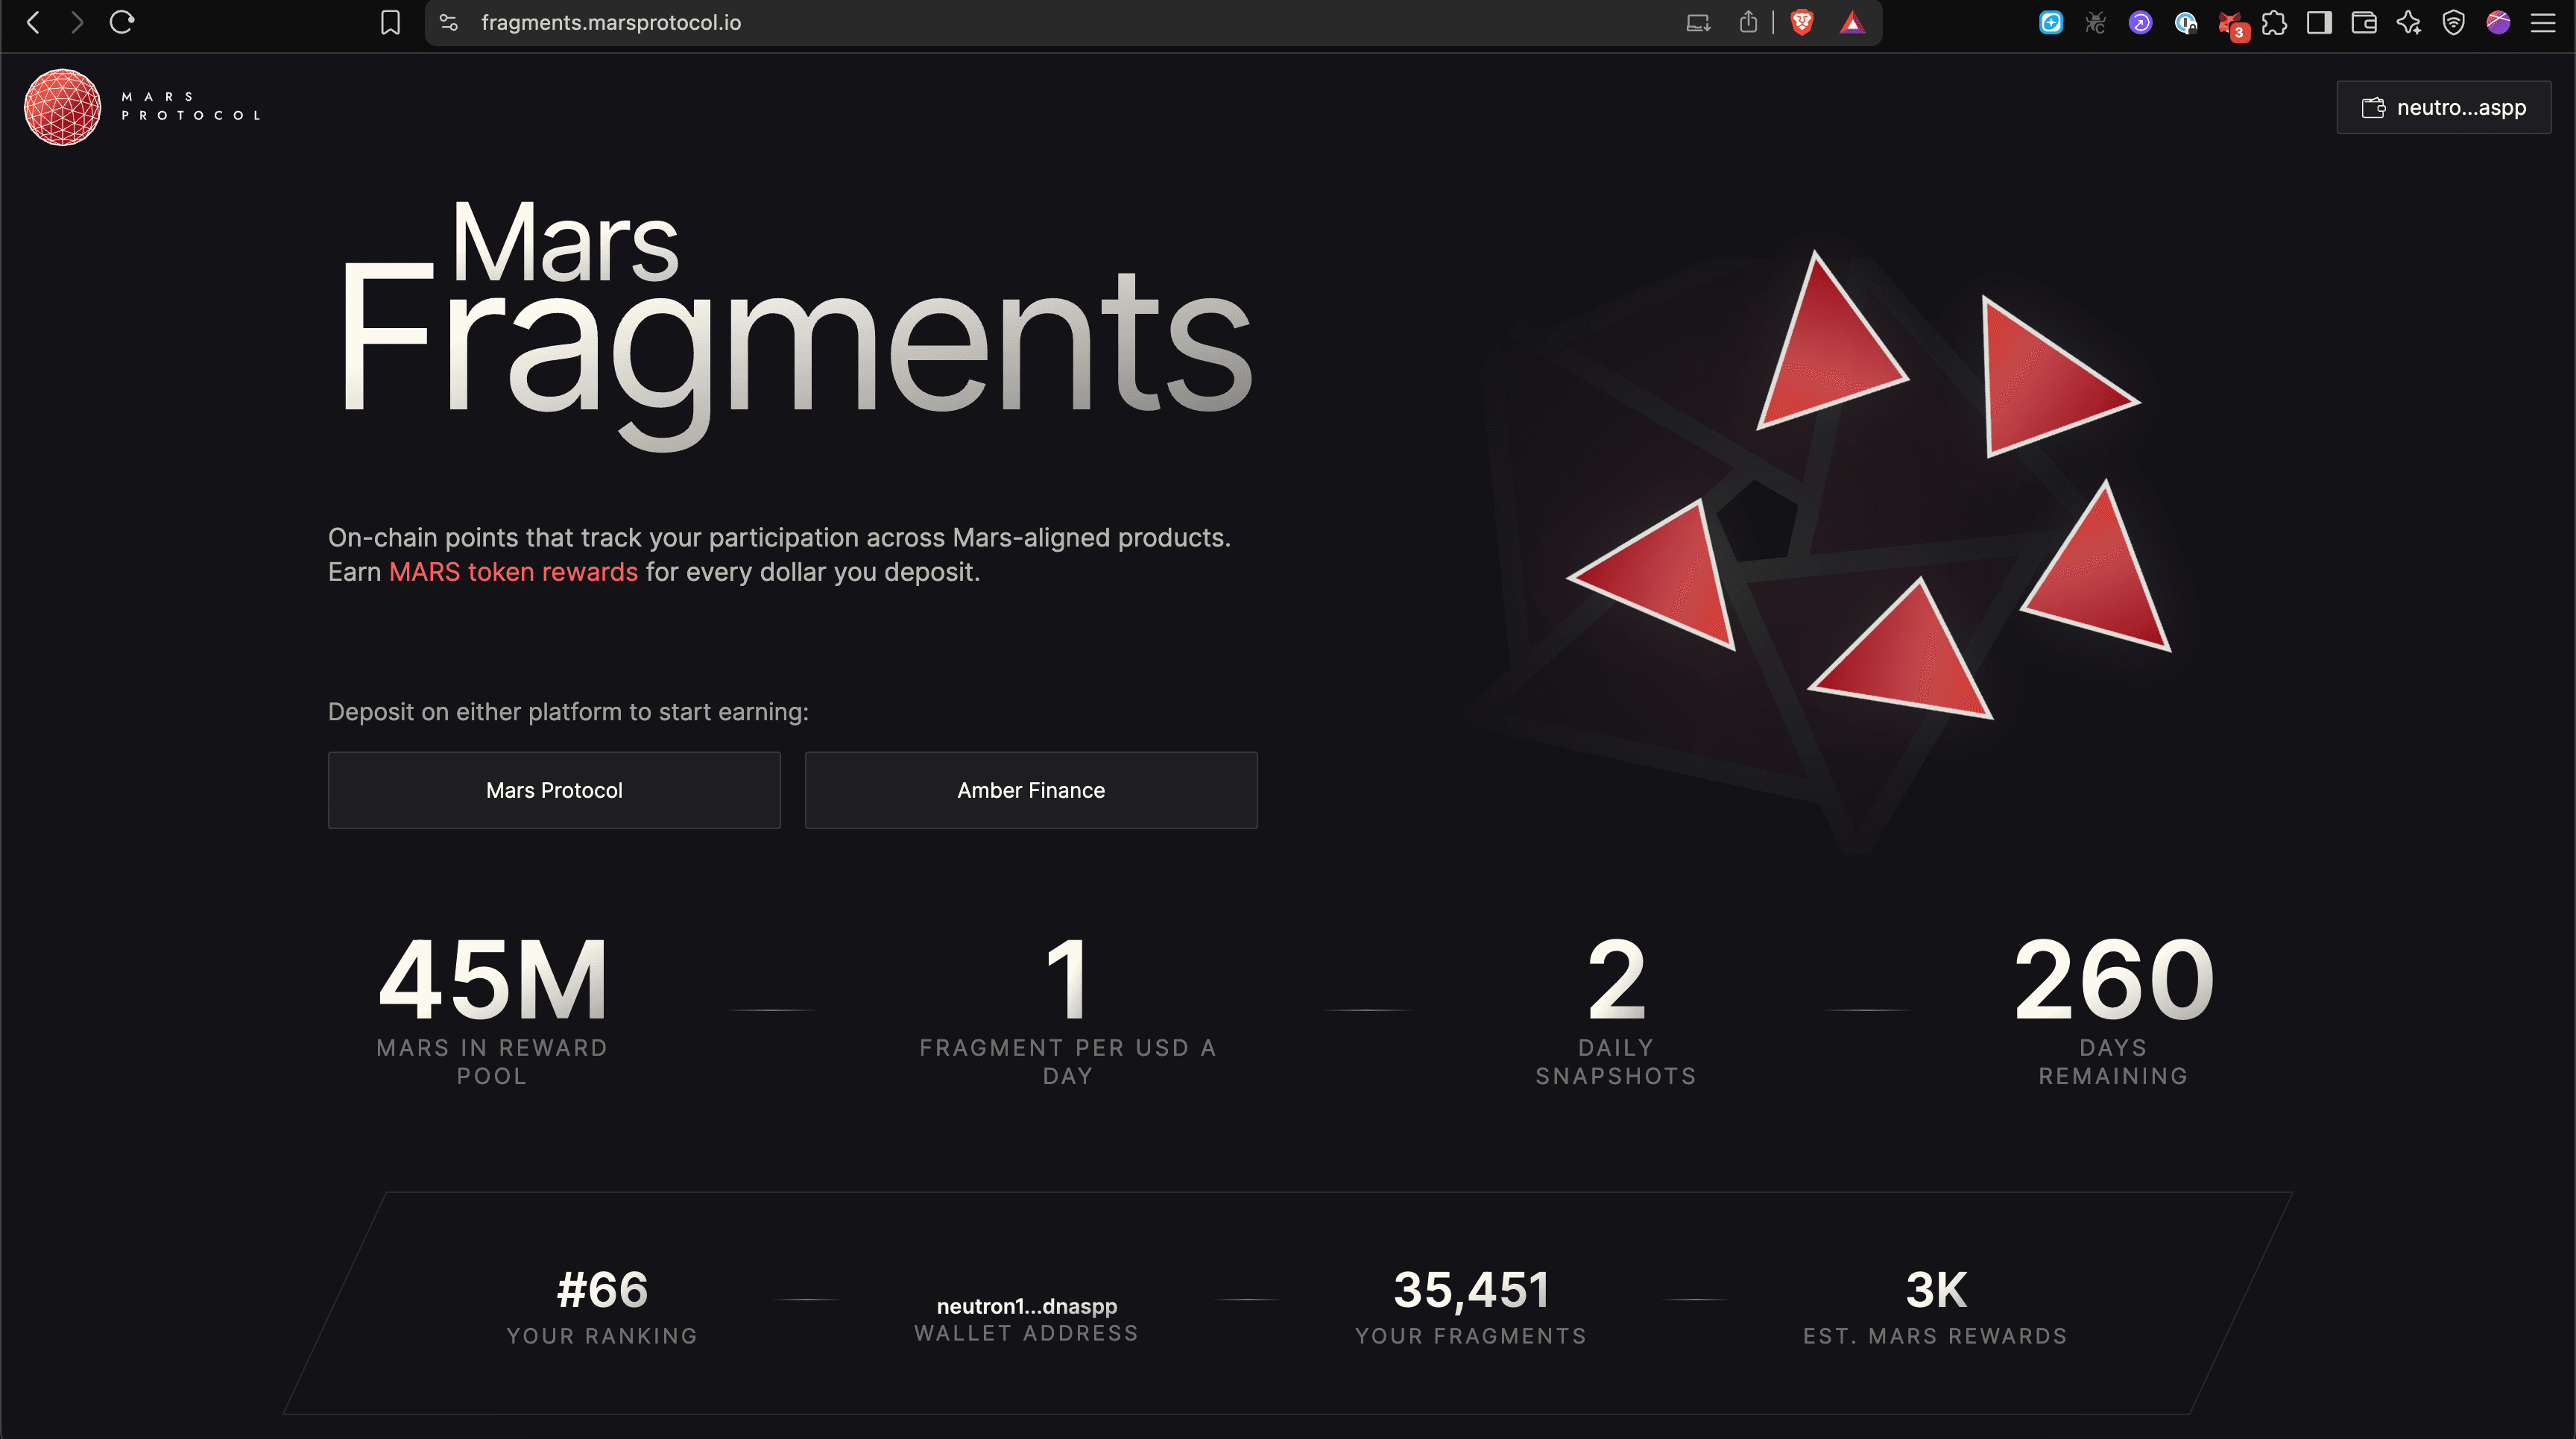Open Brave Wallet from the toolbar
The image size is (2576, 1439).
click(2363, 22)
